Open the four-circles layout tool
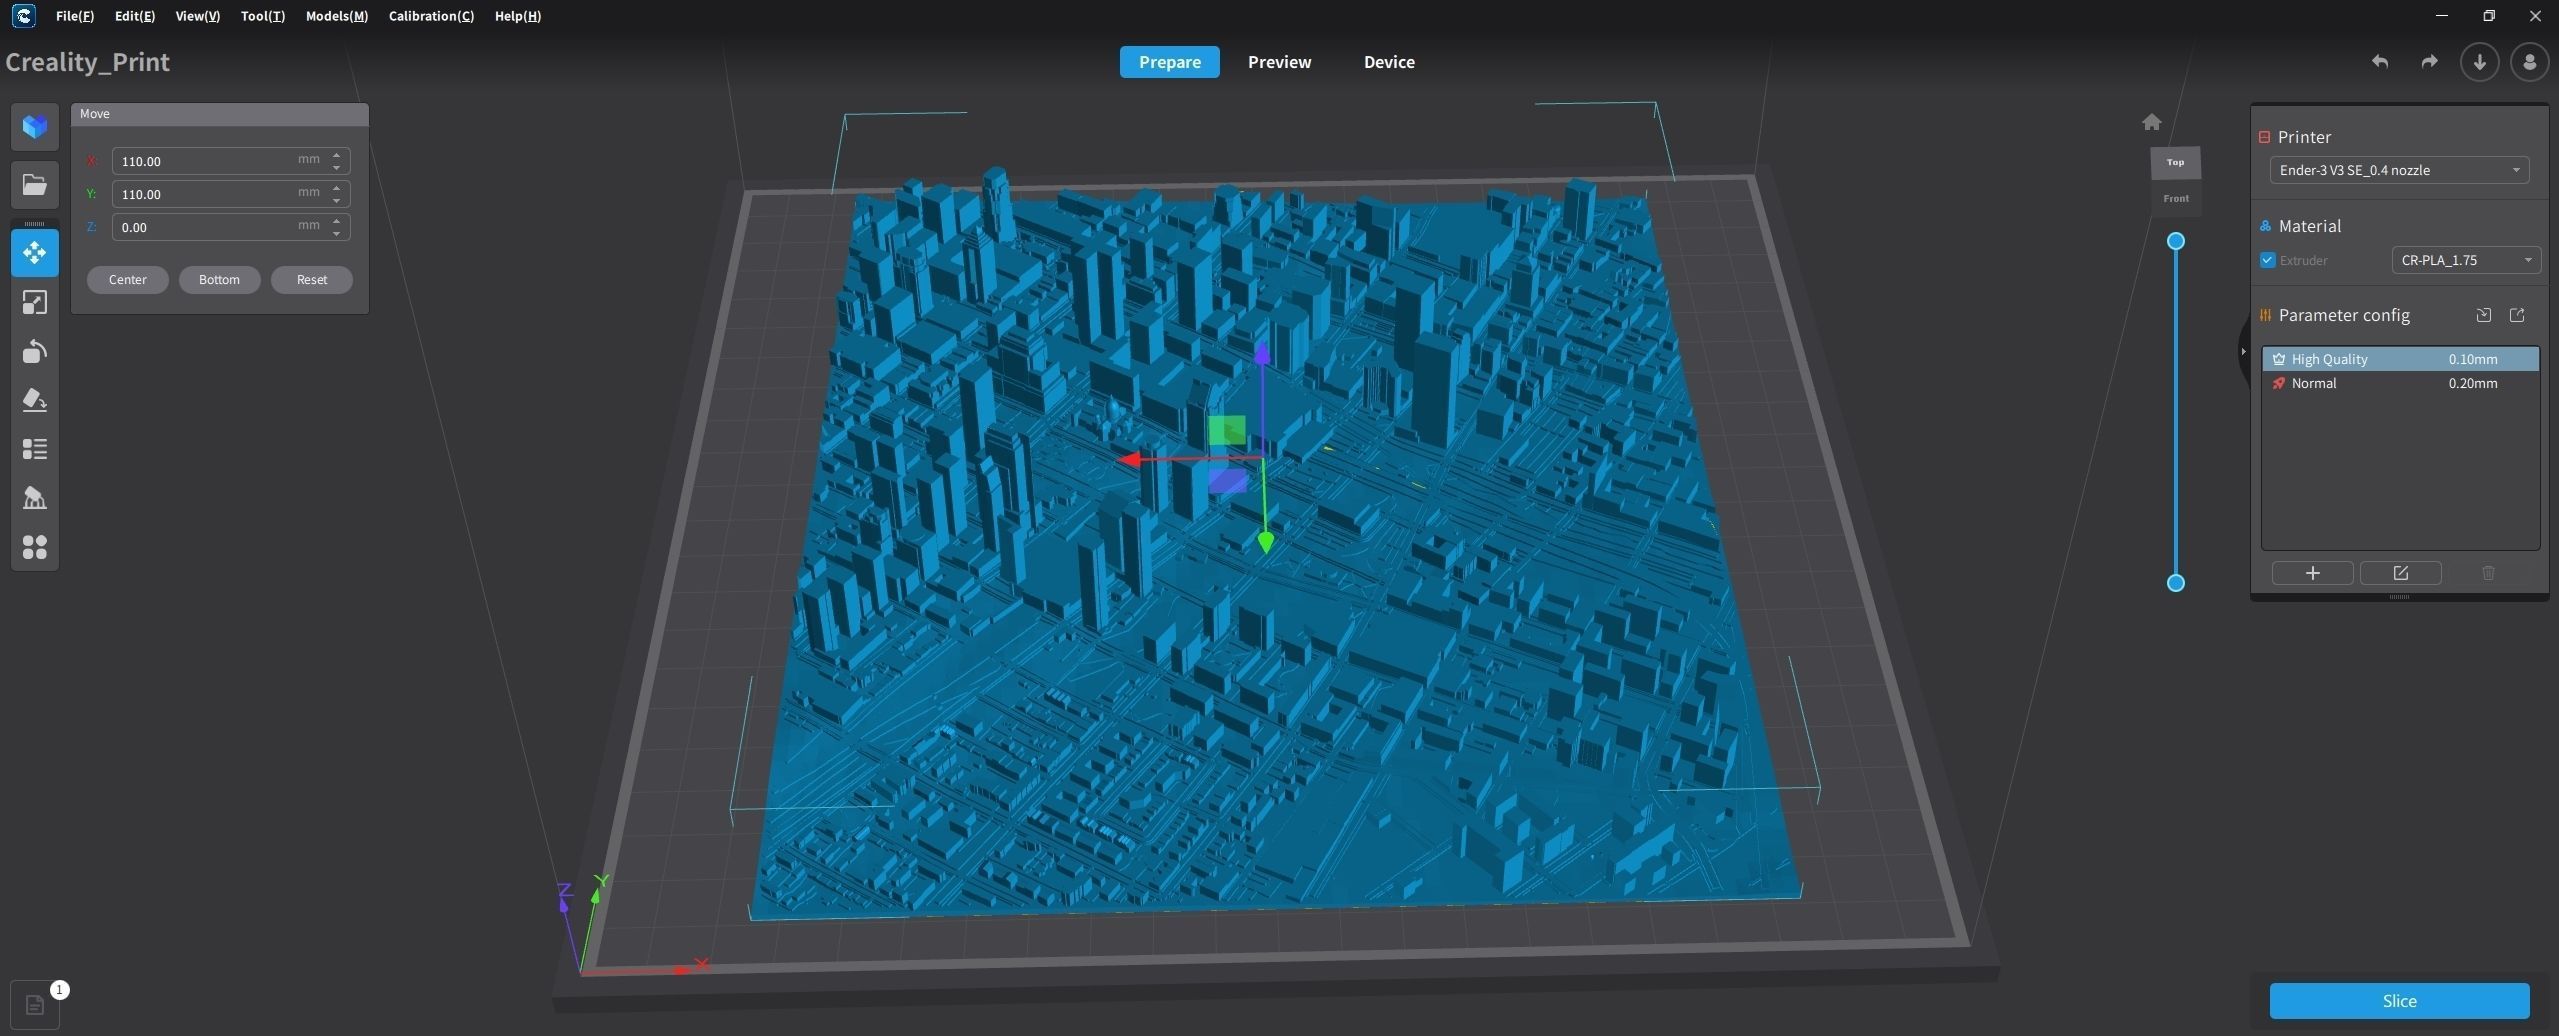This screenshot has width=2559, height=1036. 35,547
